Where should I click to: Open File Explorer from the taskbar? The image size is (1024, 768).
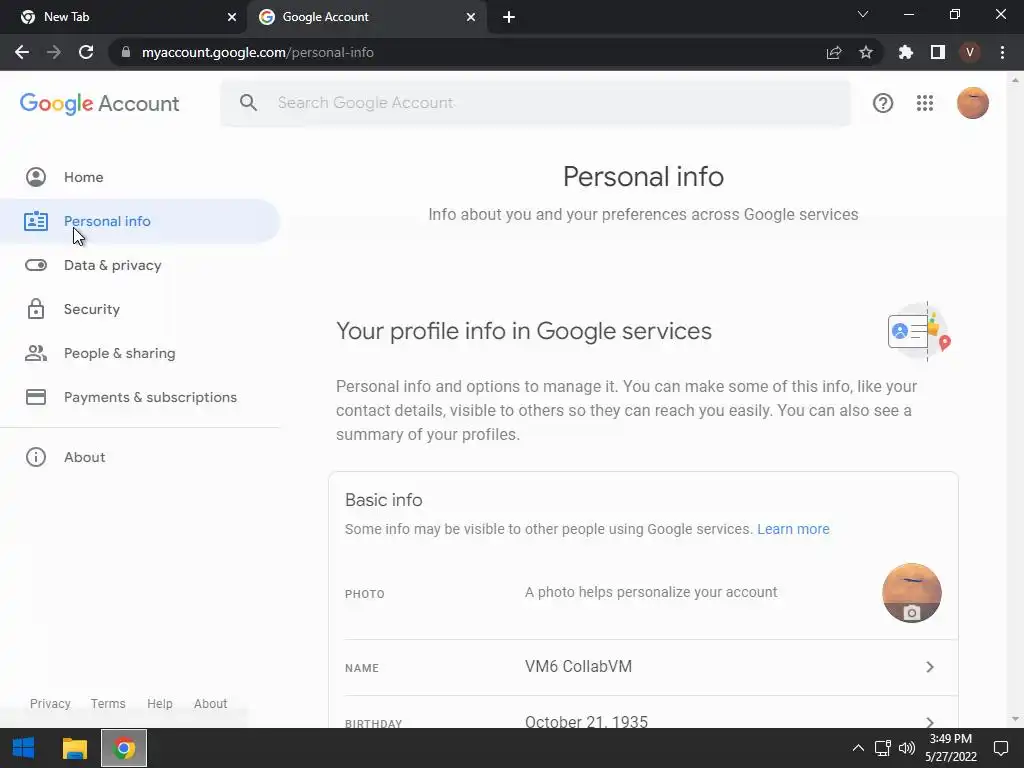click(x=74, y=748)
